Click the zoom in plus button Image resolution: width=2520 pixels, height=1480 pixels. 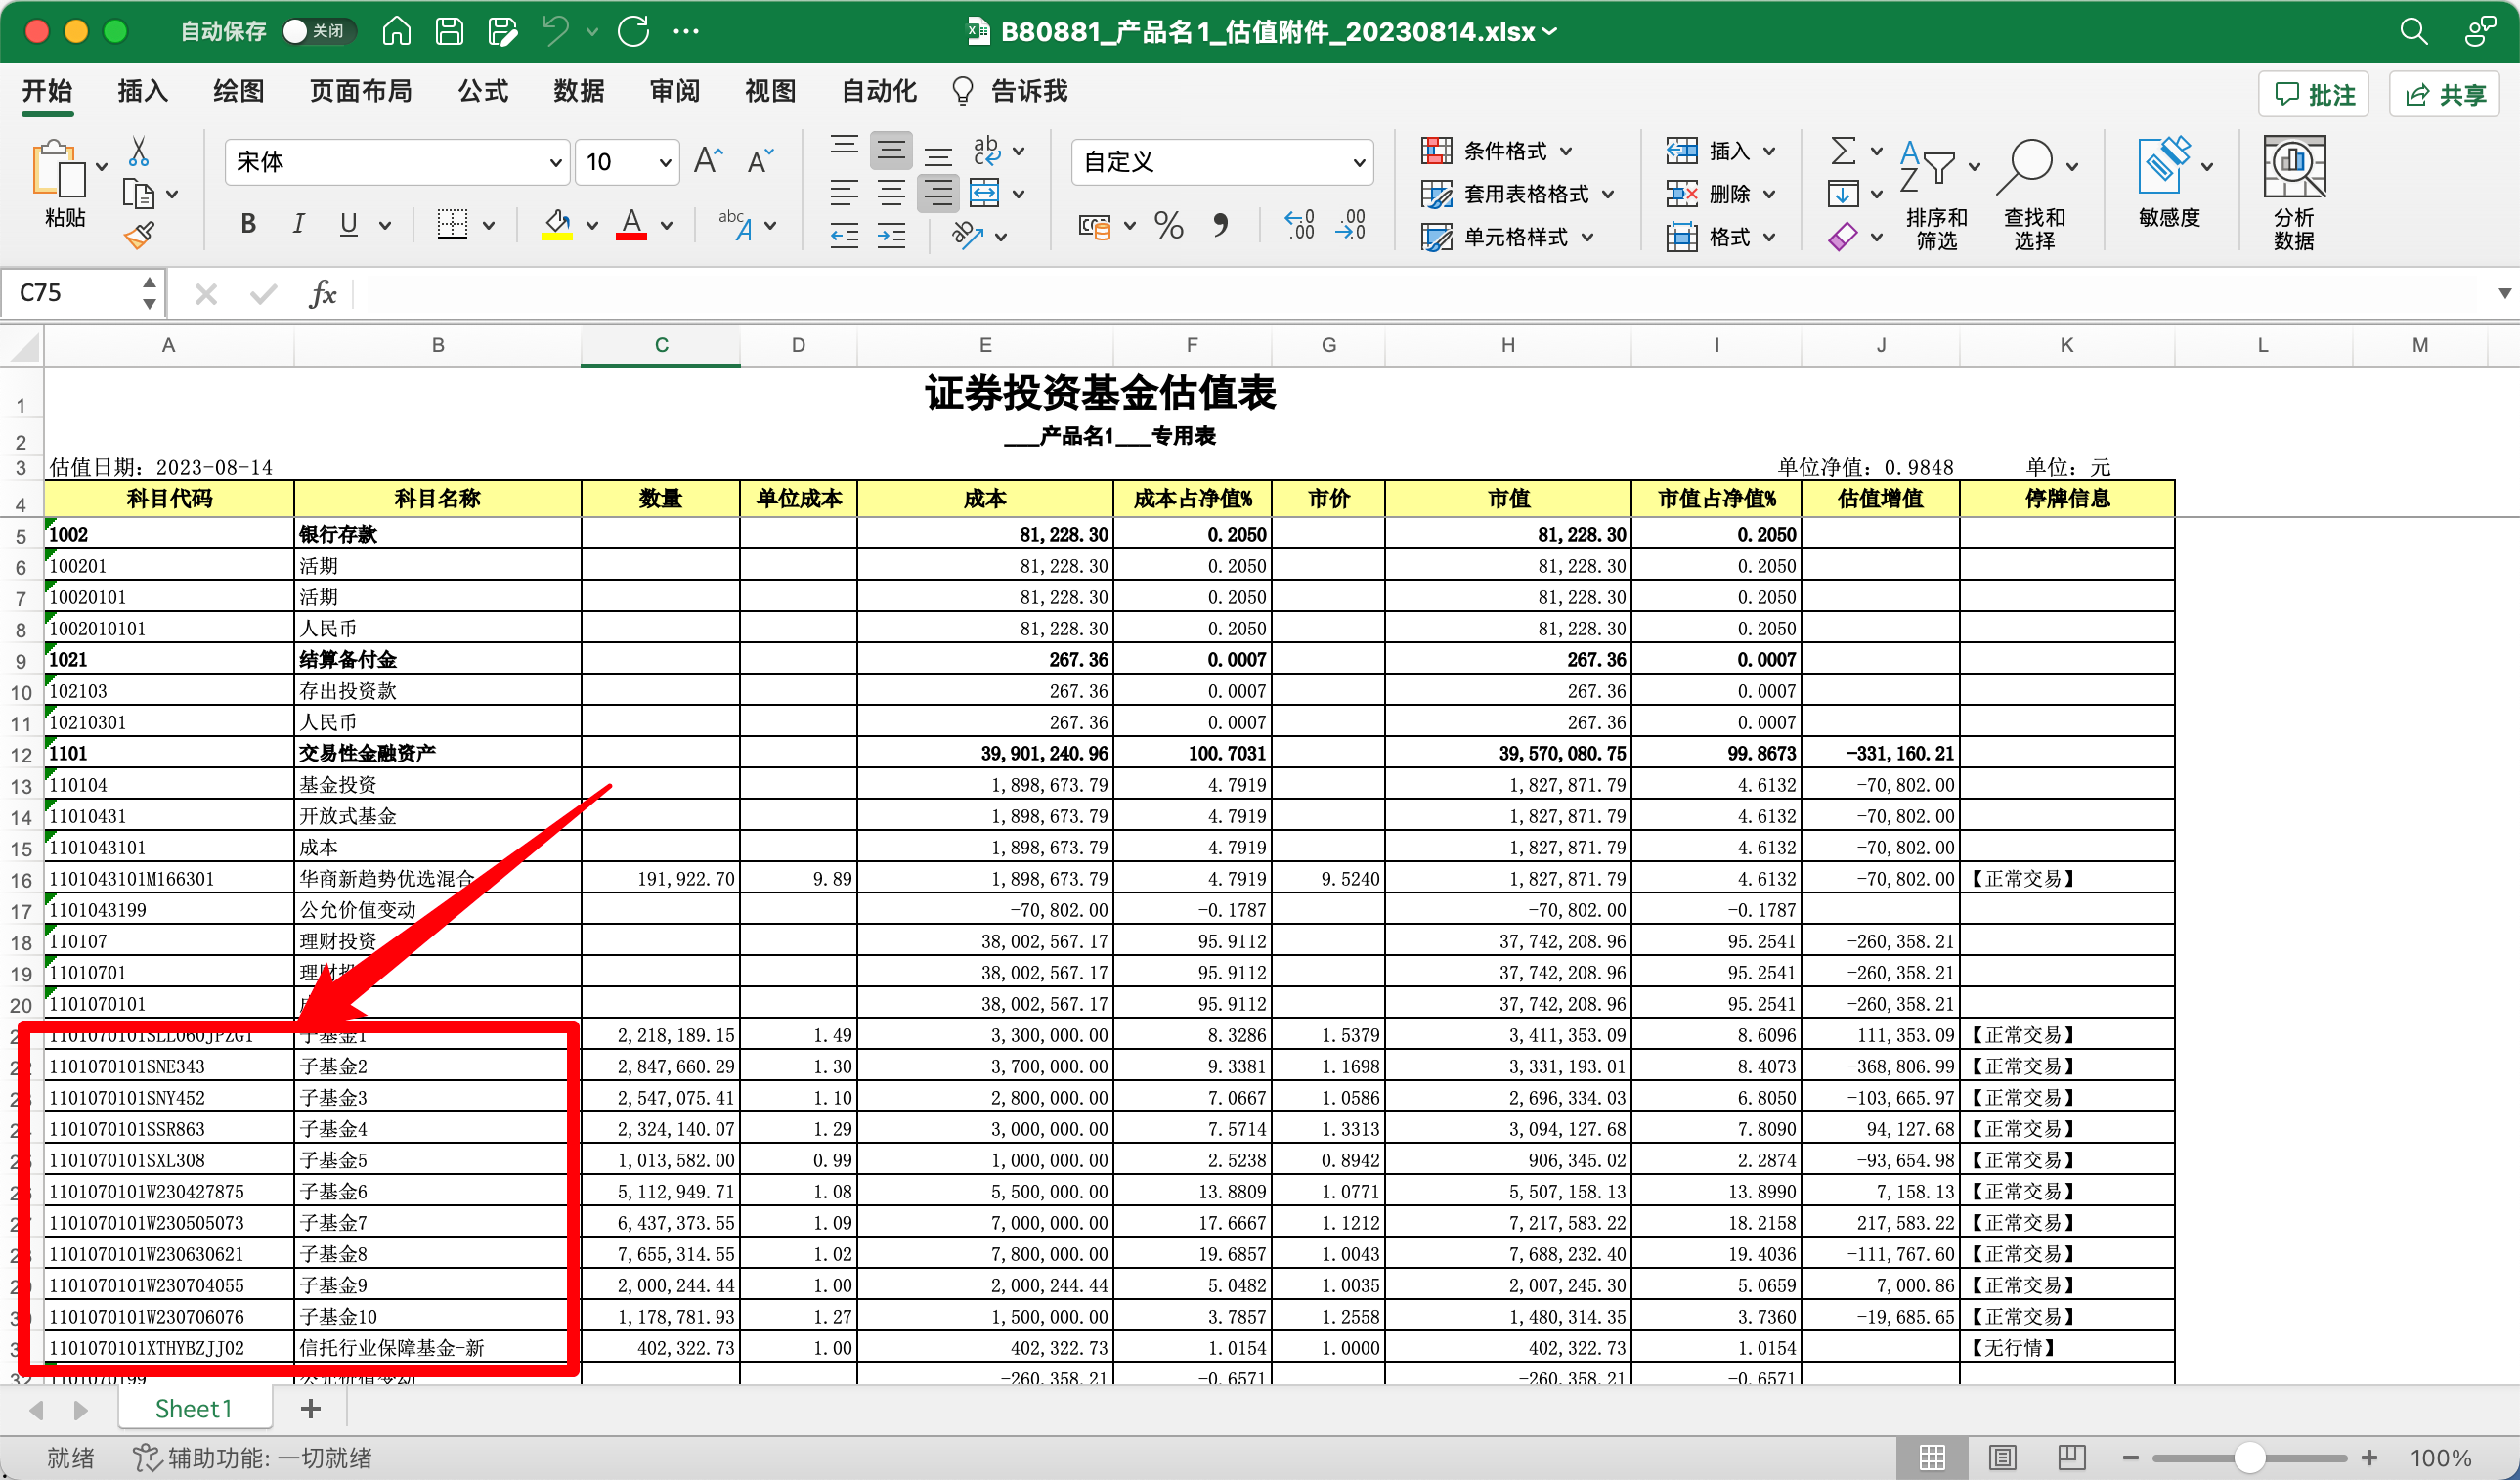click(2369, 1457)
